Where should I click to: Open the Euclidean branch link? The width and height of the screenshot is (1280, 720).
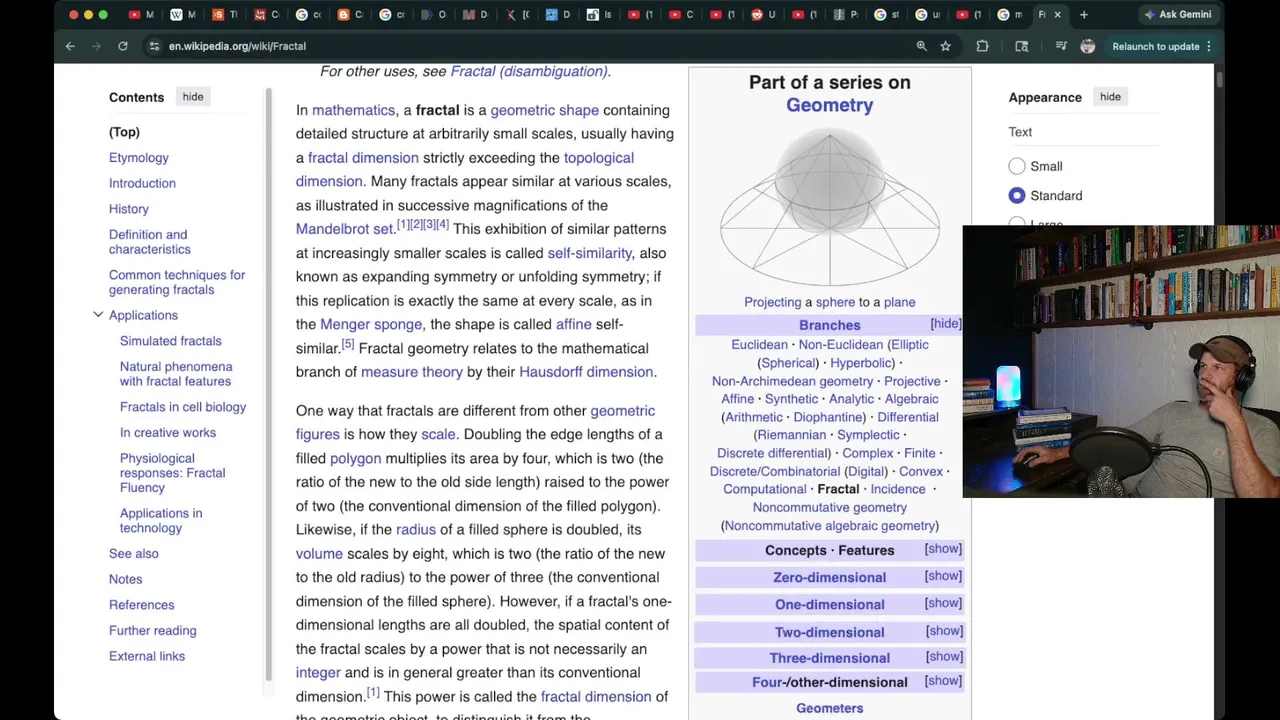759,345
